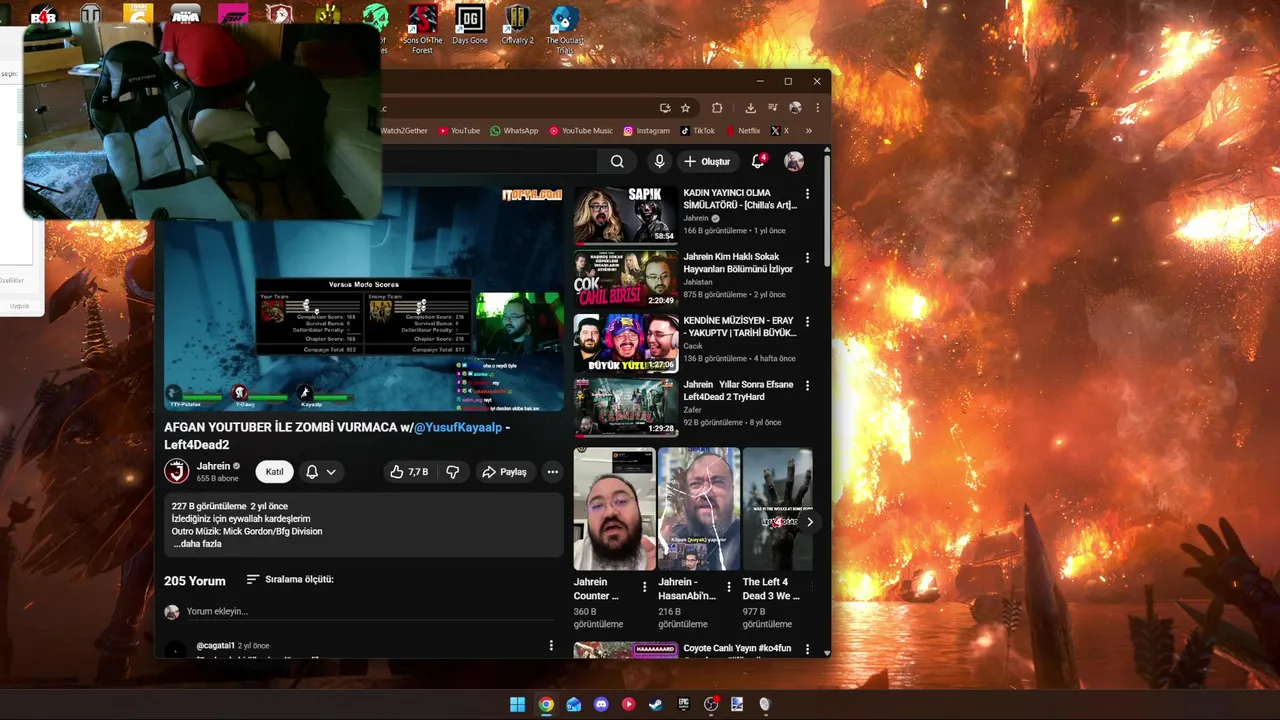This screenshot has height=720, width=1280.
Task: Open options for KADIN YAYINCI OLMA video
Action: click(807, 193)
